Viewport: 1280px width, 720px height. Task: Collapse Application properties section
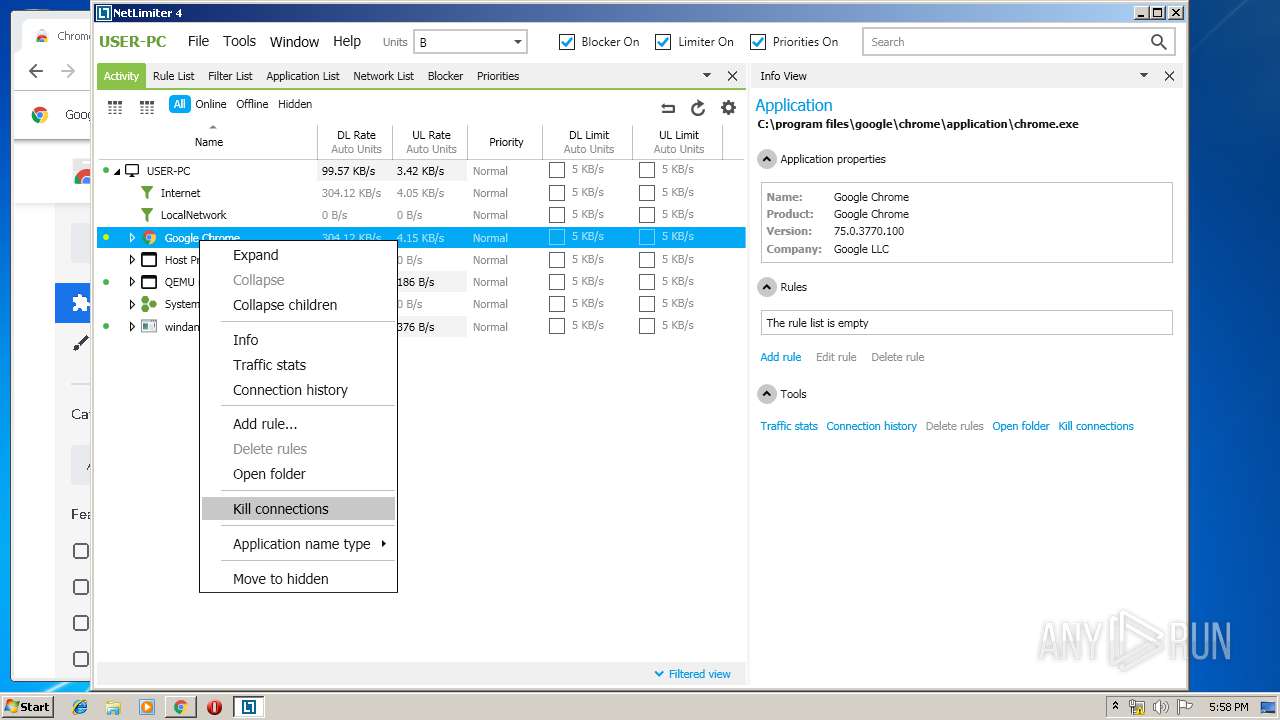767,159
